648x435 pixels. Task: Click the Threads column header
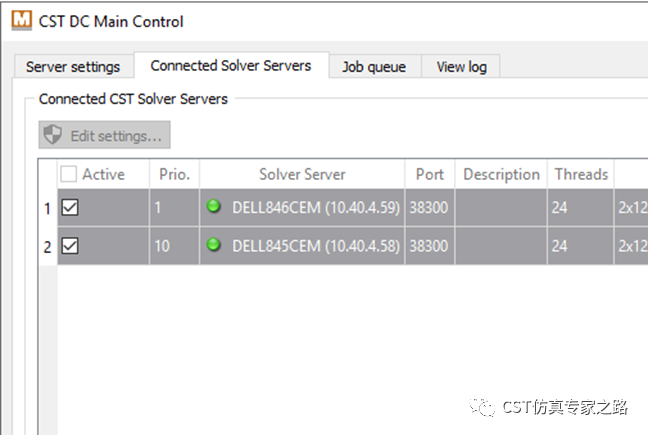581,174
